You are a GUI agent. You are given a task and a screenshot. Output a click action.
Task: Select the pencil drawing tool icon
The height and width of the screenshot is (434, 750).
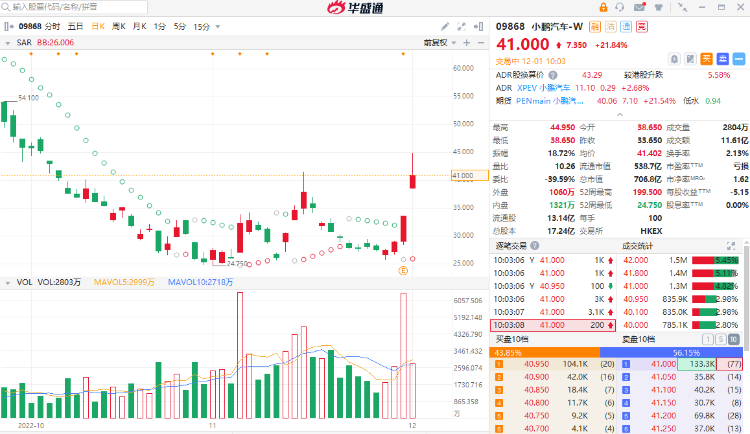[x=445, y=27]
